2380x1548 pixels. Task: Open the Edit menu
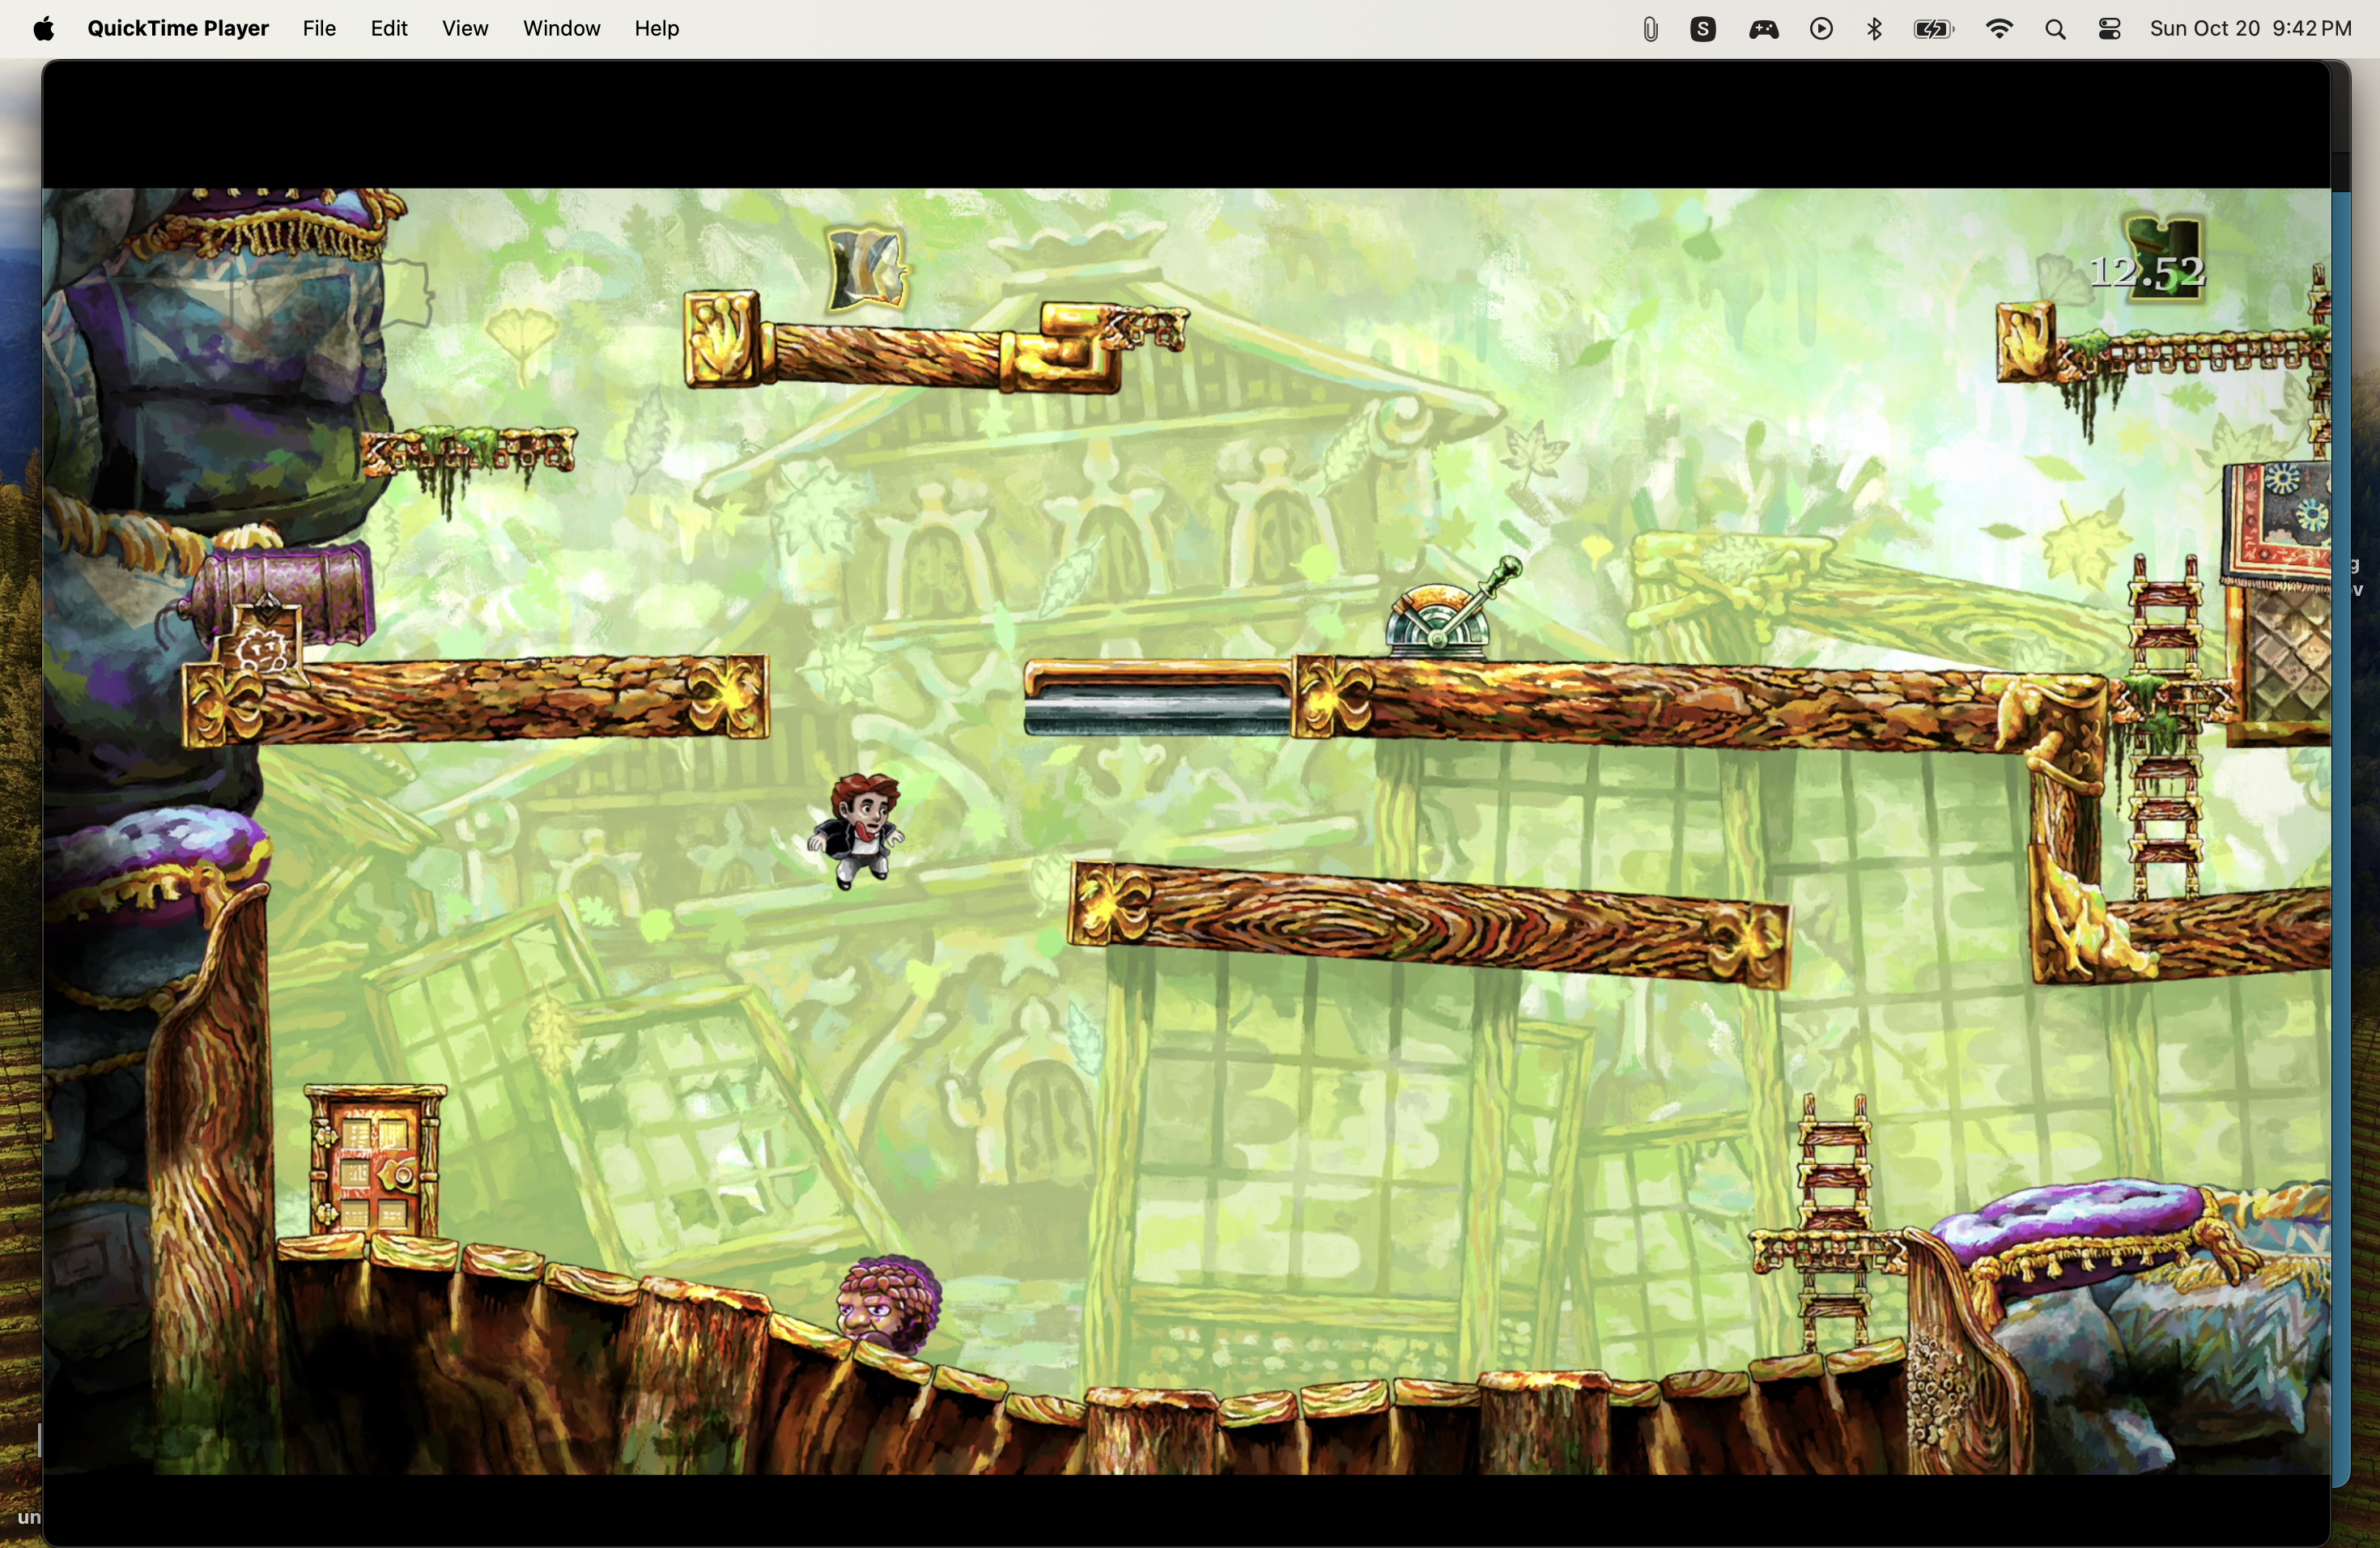coord(389,29)
